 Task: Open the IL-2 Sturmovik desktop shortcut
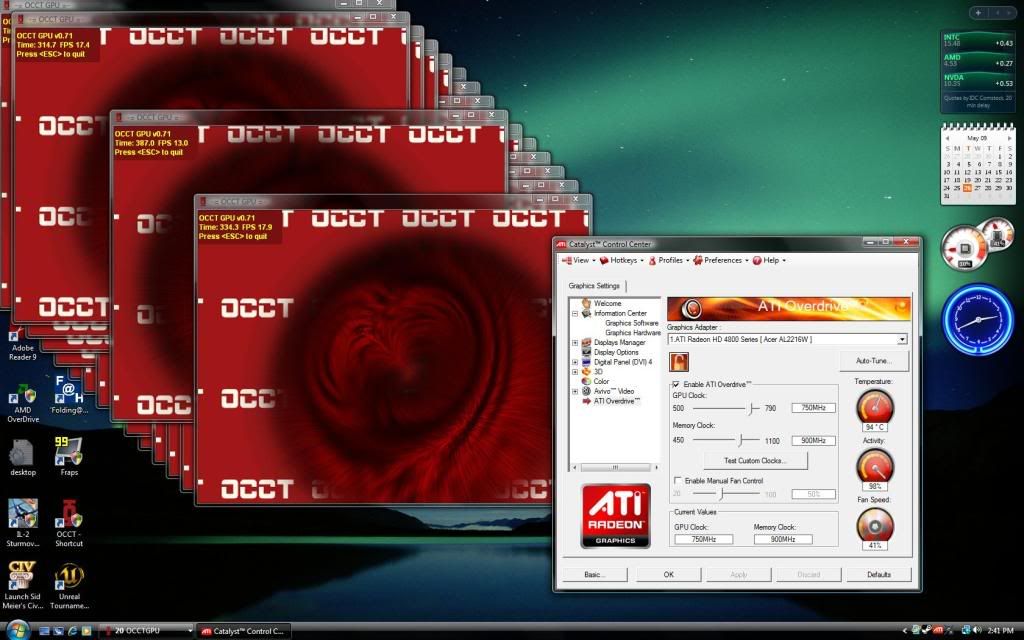pyautogui.click(x=22, y=523)
